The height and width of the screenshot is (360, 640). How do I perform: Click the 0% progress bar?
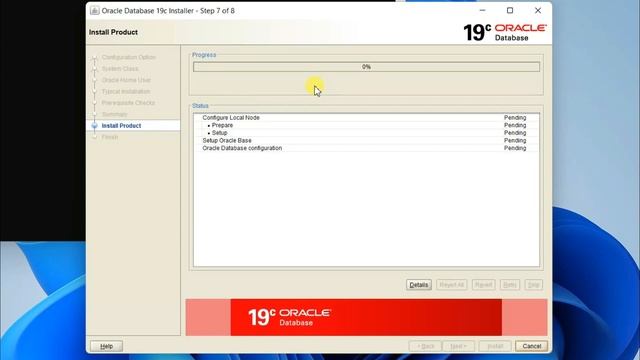(366, 67)
